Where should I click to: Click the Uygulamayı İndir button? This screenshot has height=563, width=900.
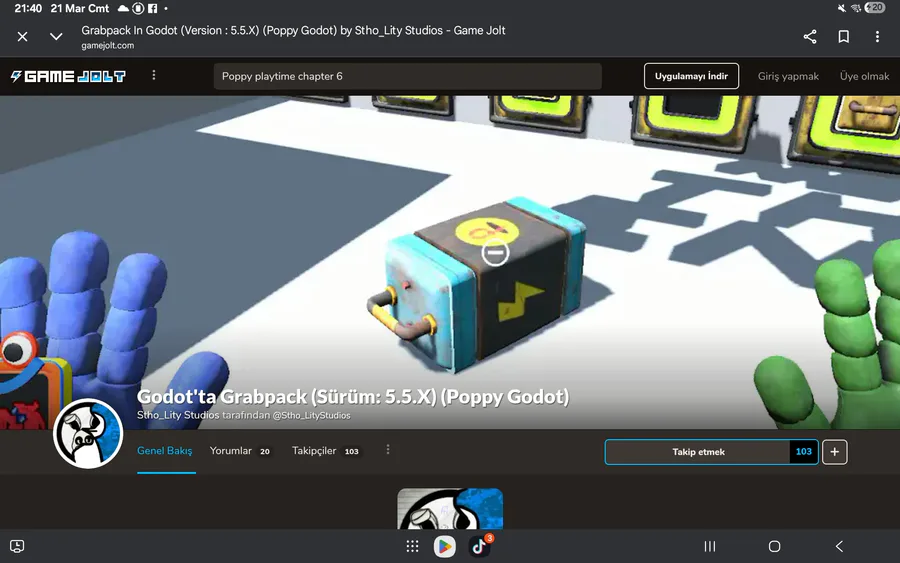point(691,76)
